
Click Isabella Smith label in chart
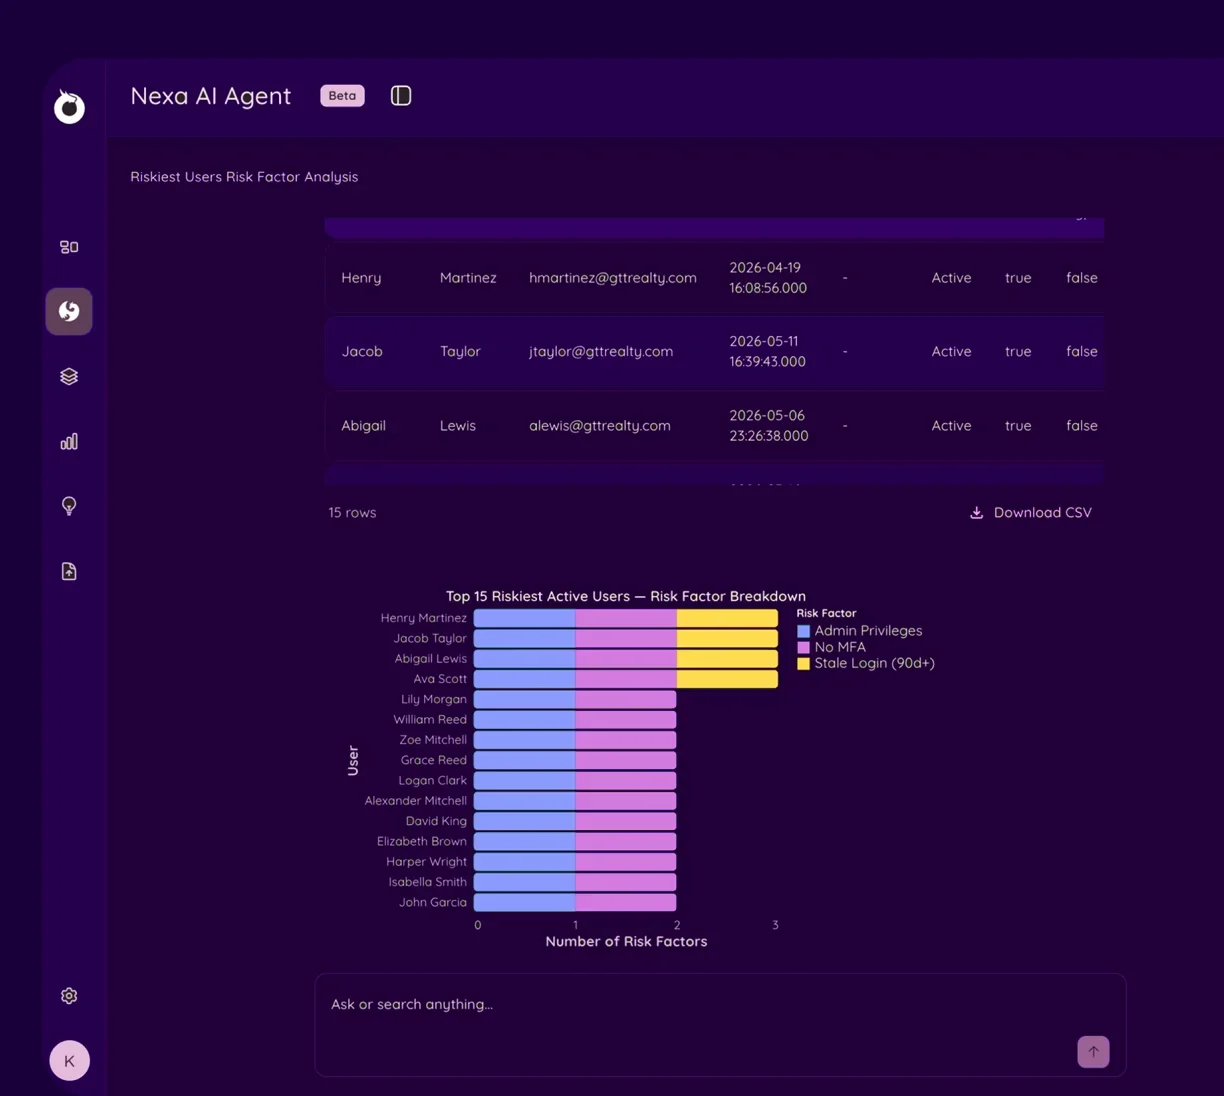tap(428, 882)
